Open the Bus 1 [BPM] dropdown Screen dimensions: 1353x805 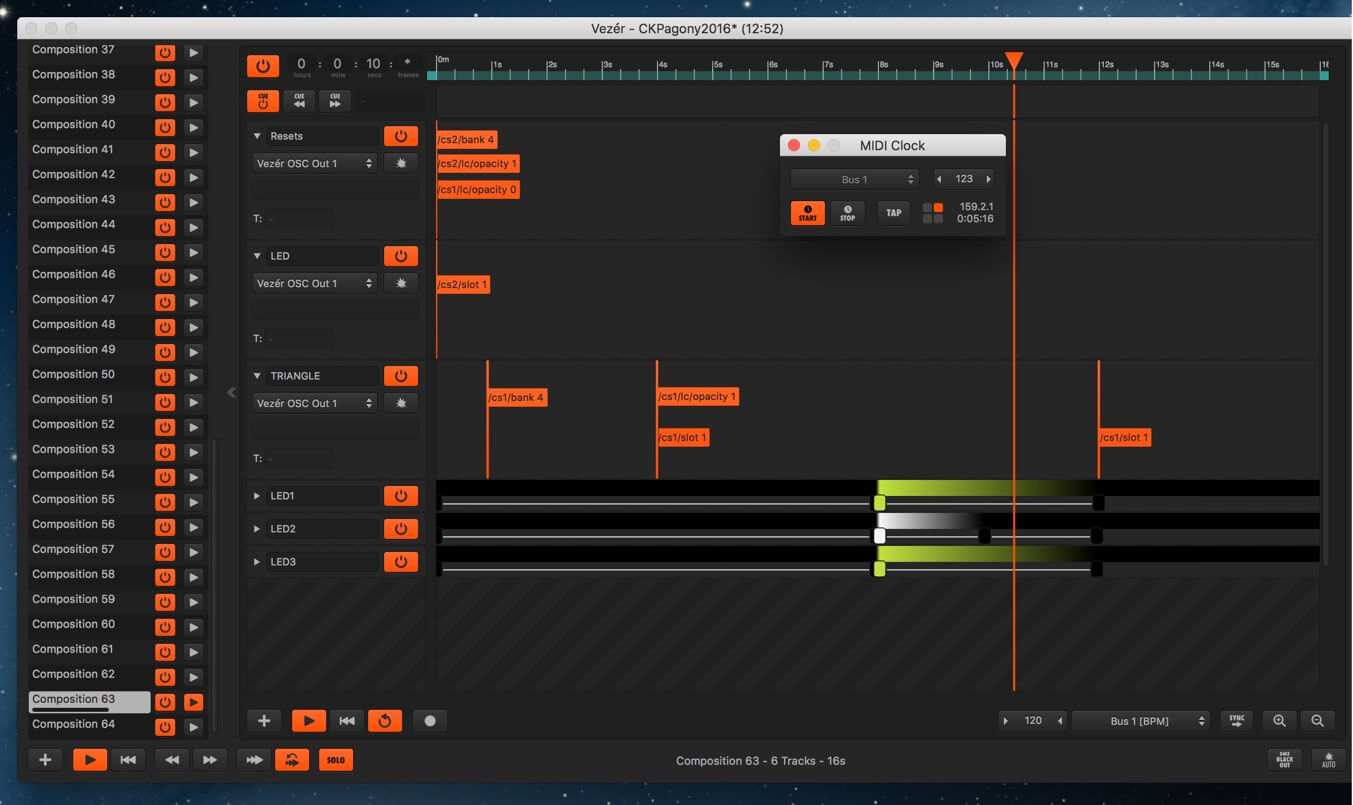(1140, 720)
